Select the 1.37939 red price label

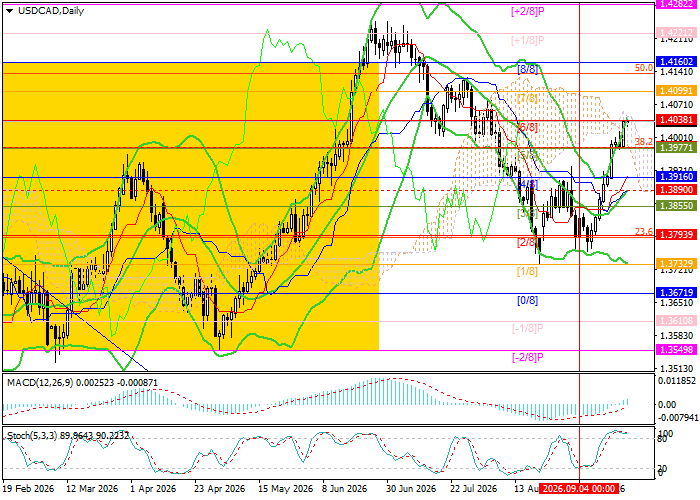pos(676,235)
